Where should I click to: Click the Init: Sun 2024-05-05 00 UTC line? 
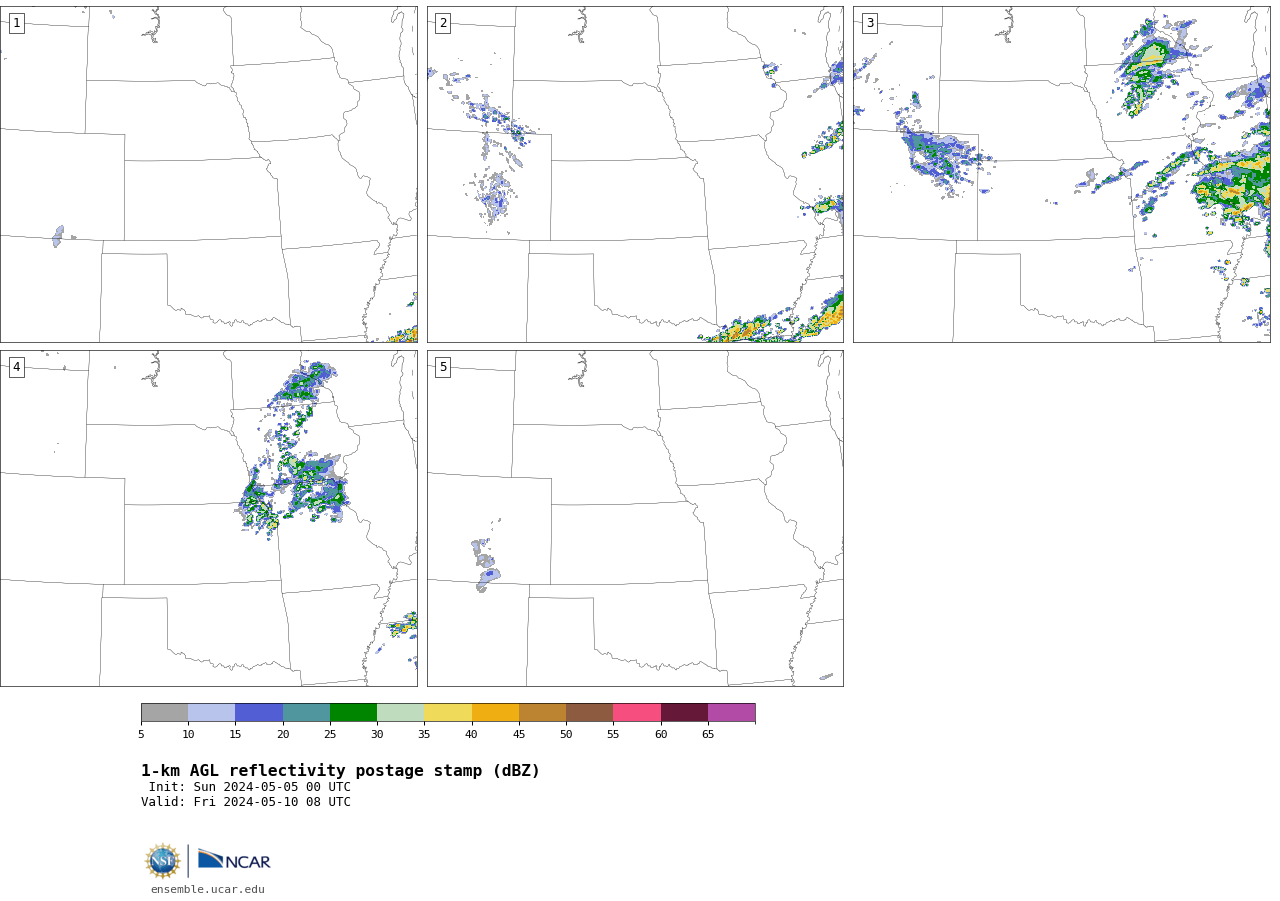250,787
